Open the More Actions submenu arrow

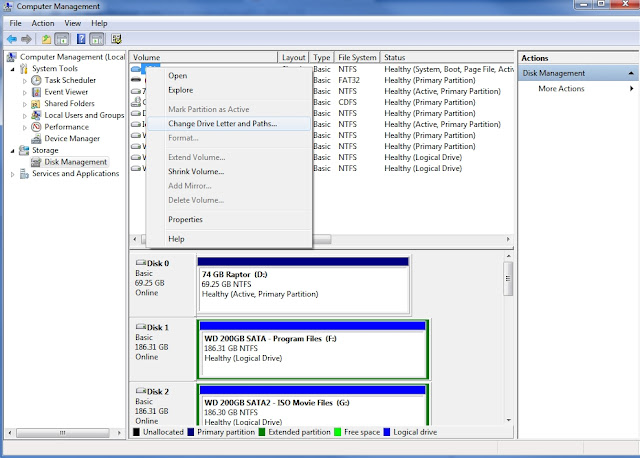pyautogui.click(x=631, y=89)
